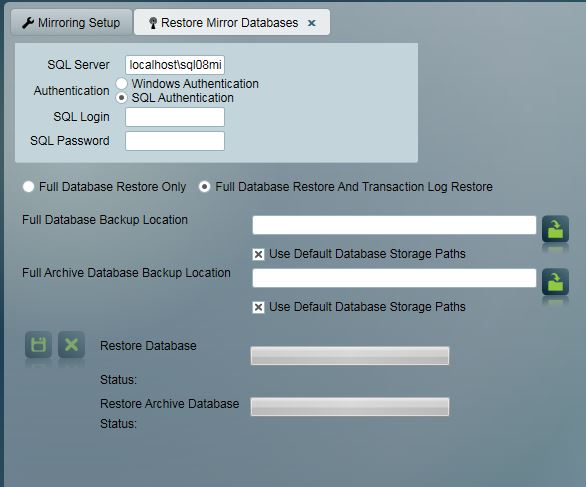The width and height of the screenshot is (586, 487).
Task: Click the keyhole icon on Restore Mirror Databases tab
Action: 152,23
